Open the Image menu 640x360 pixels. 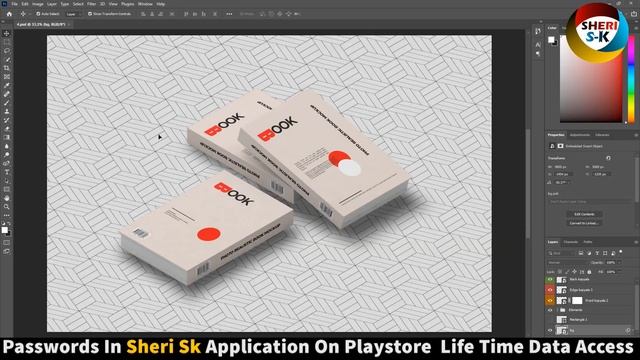tap(38, 4)
